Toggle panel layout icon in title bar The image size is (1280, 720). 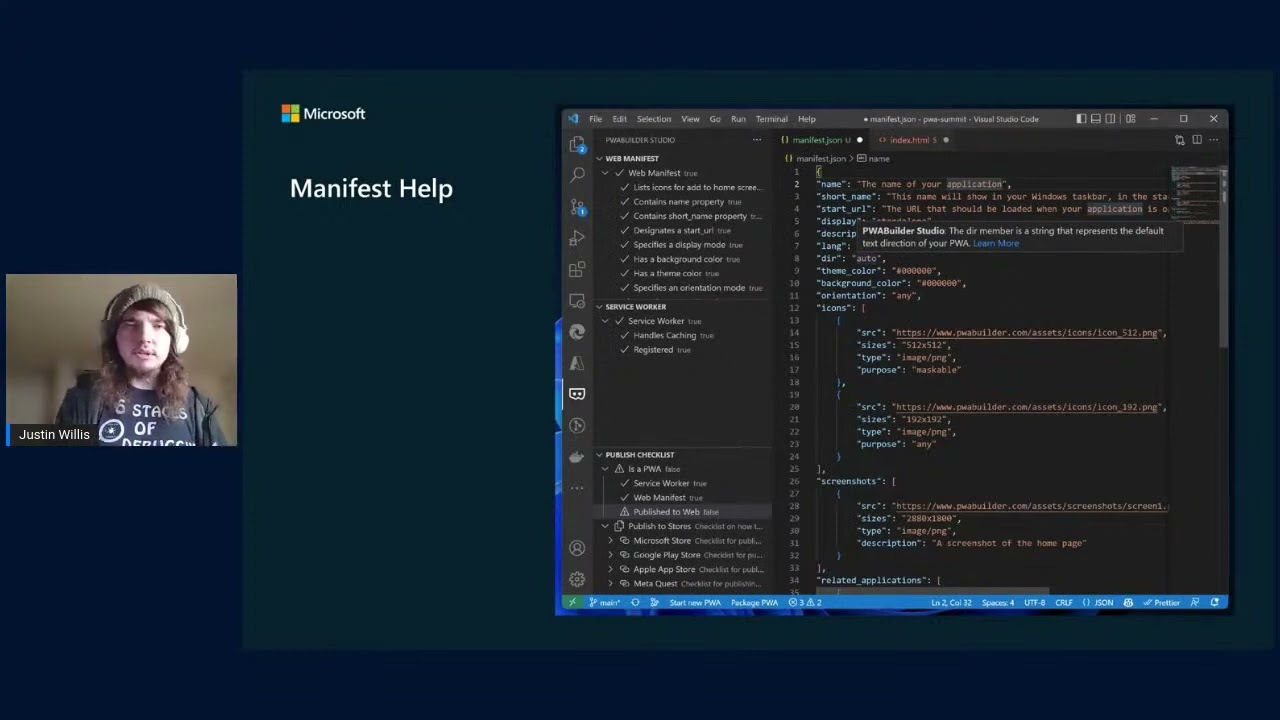[1096, 119]
